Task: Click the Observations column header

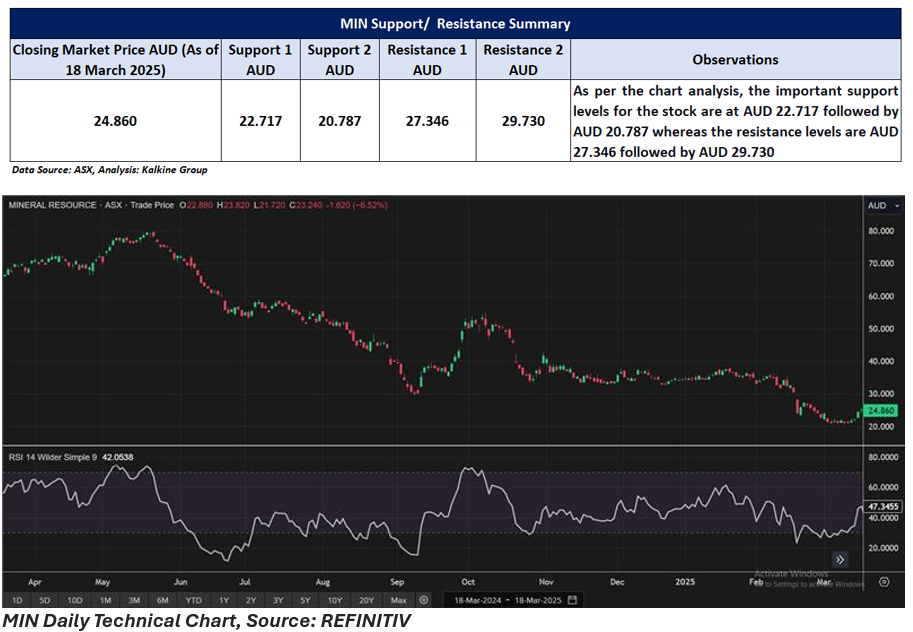Action: point(735,59)
